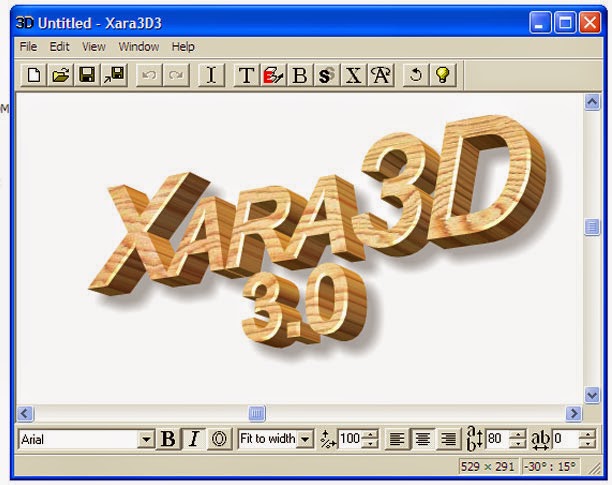Click the scroll right arrow
The height and width of the screenshot is (485, 612).
pos(574,413)
